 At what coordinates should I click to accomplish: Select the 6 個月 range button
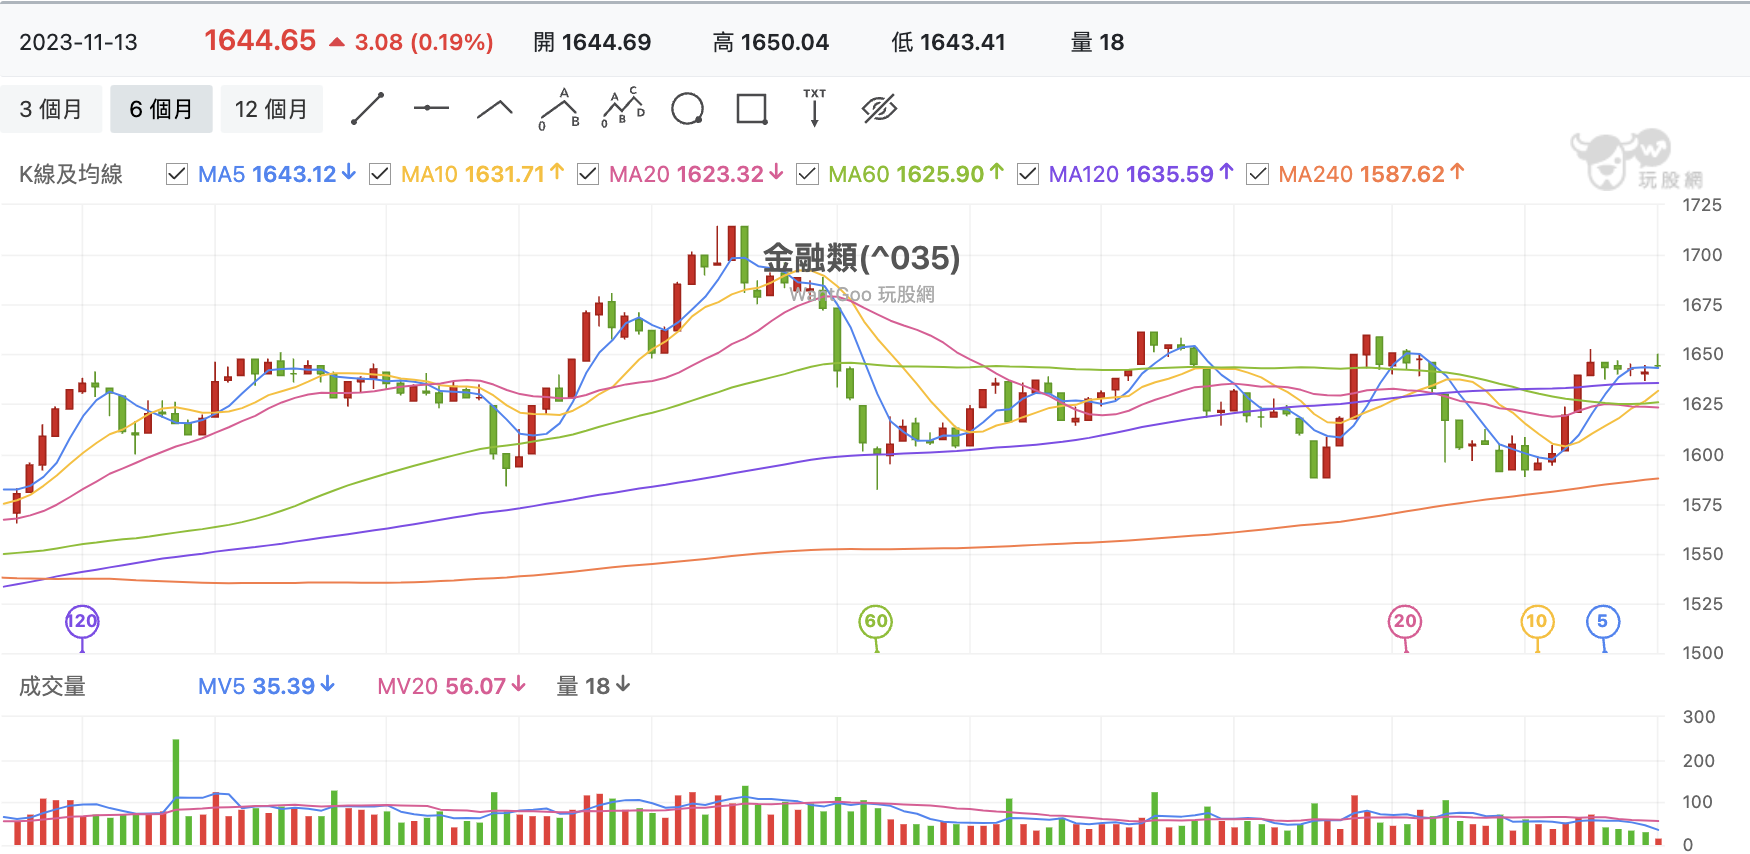pos(161,109)
